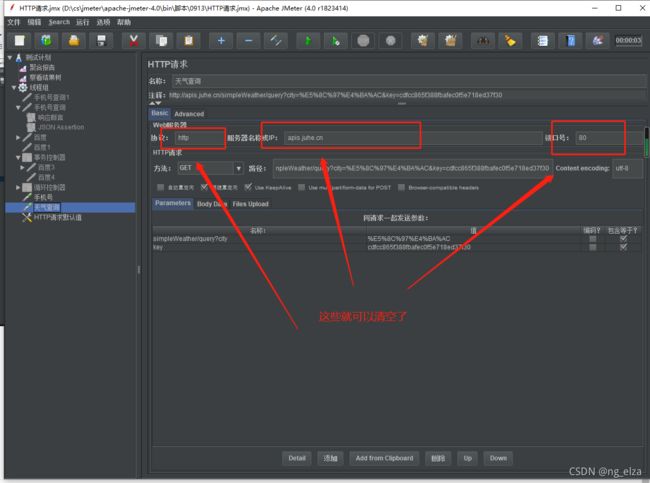Toggle 编码? checkbox for simpleWeather/query?city row
This screenshot has width=650, height=483.
tap(593, 239)
